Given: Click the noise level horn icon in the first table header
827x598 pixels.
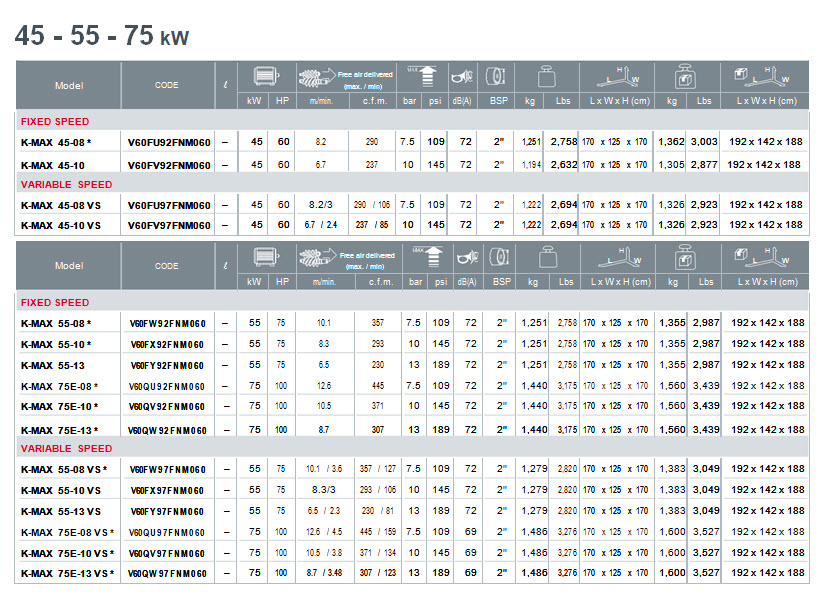Looking at the screenshot, I should [x=462, y=77].
